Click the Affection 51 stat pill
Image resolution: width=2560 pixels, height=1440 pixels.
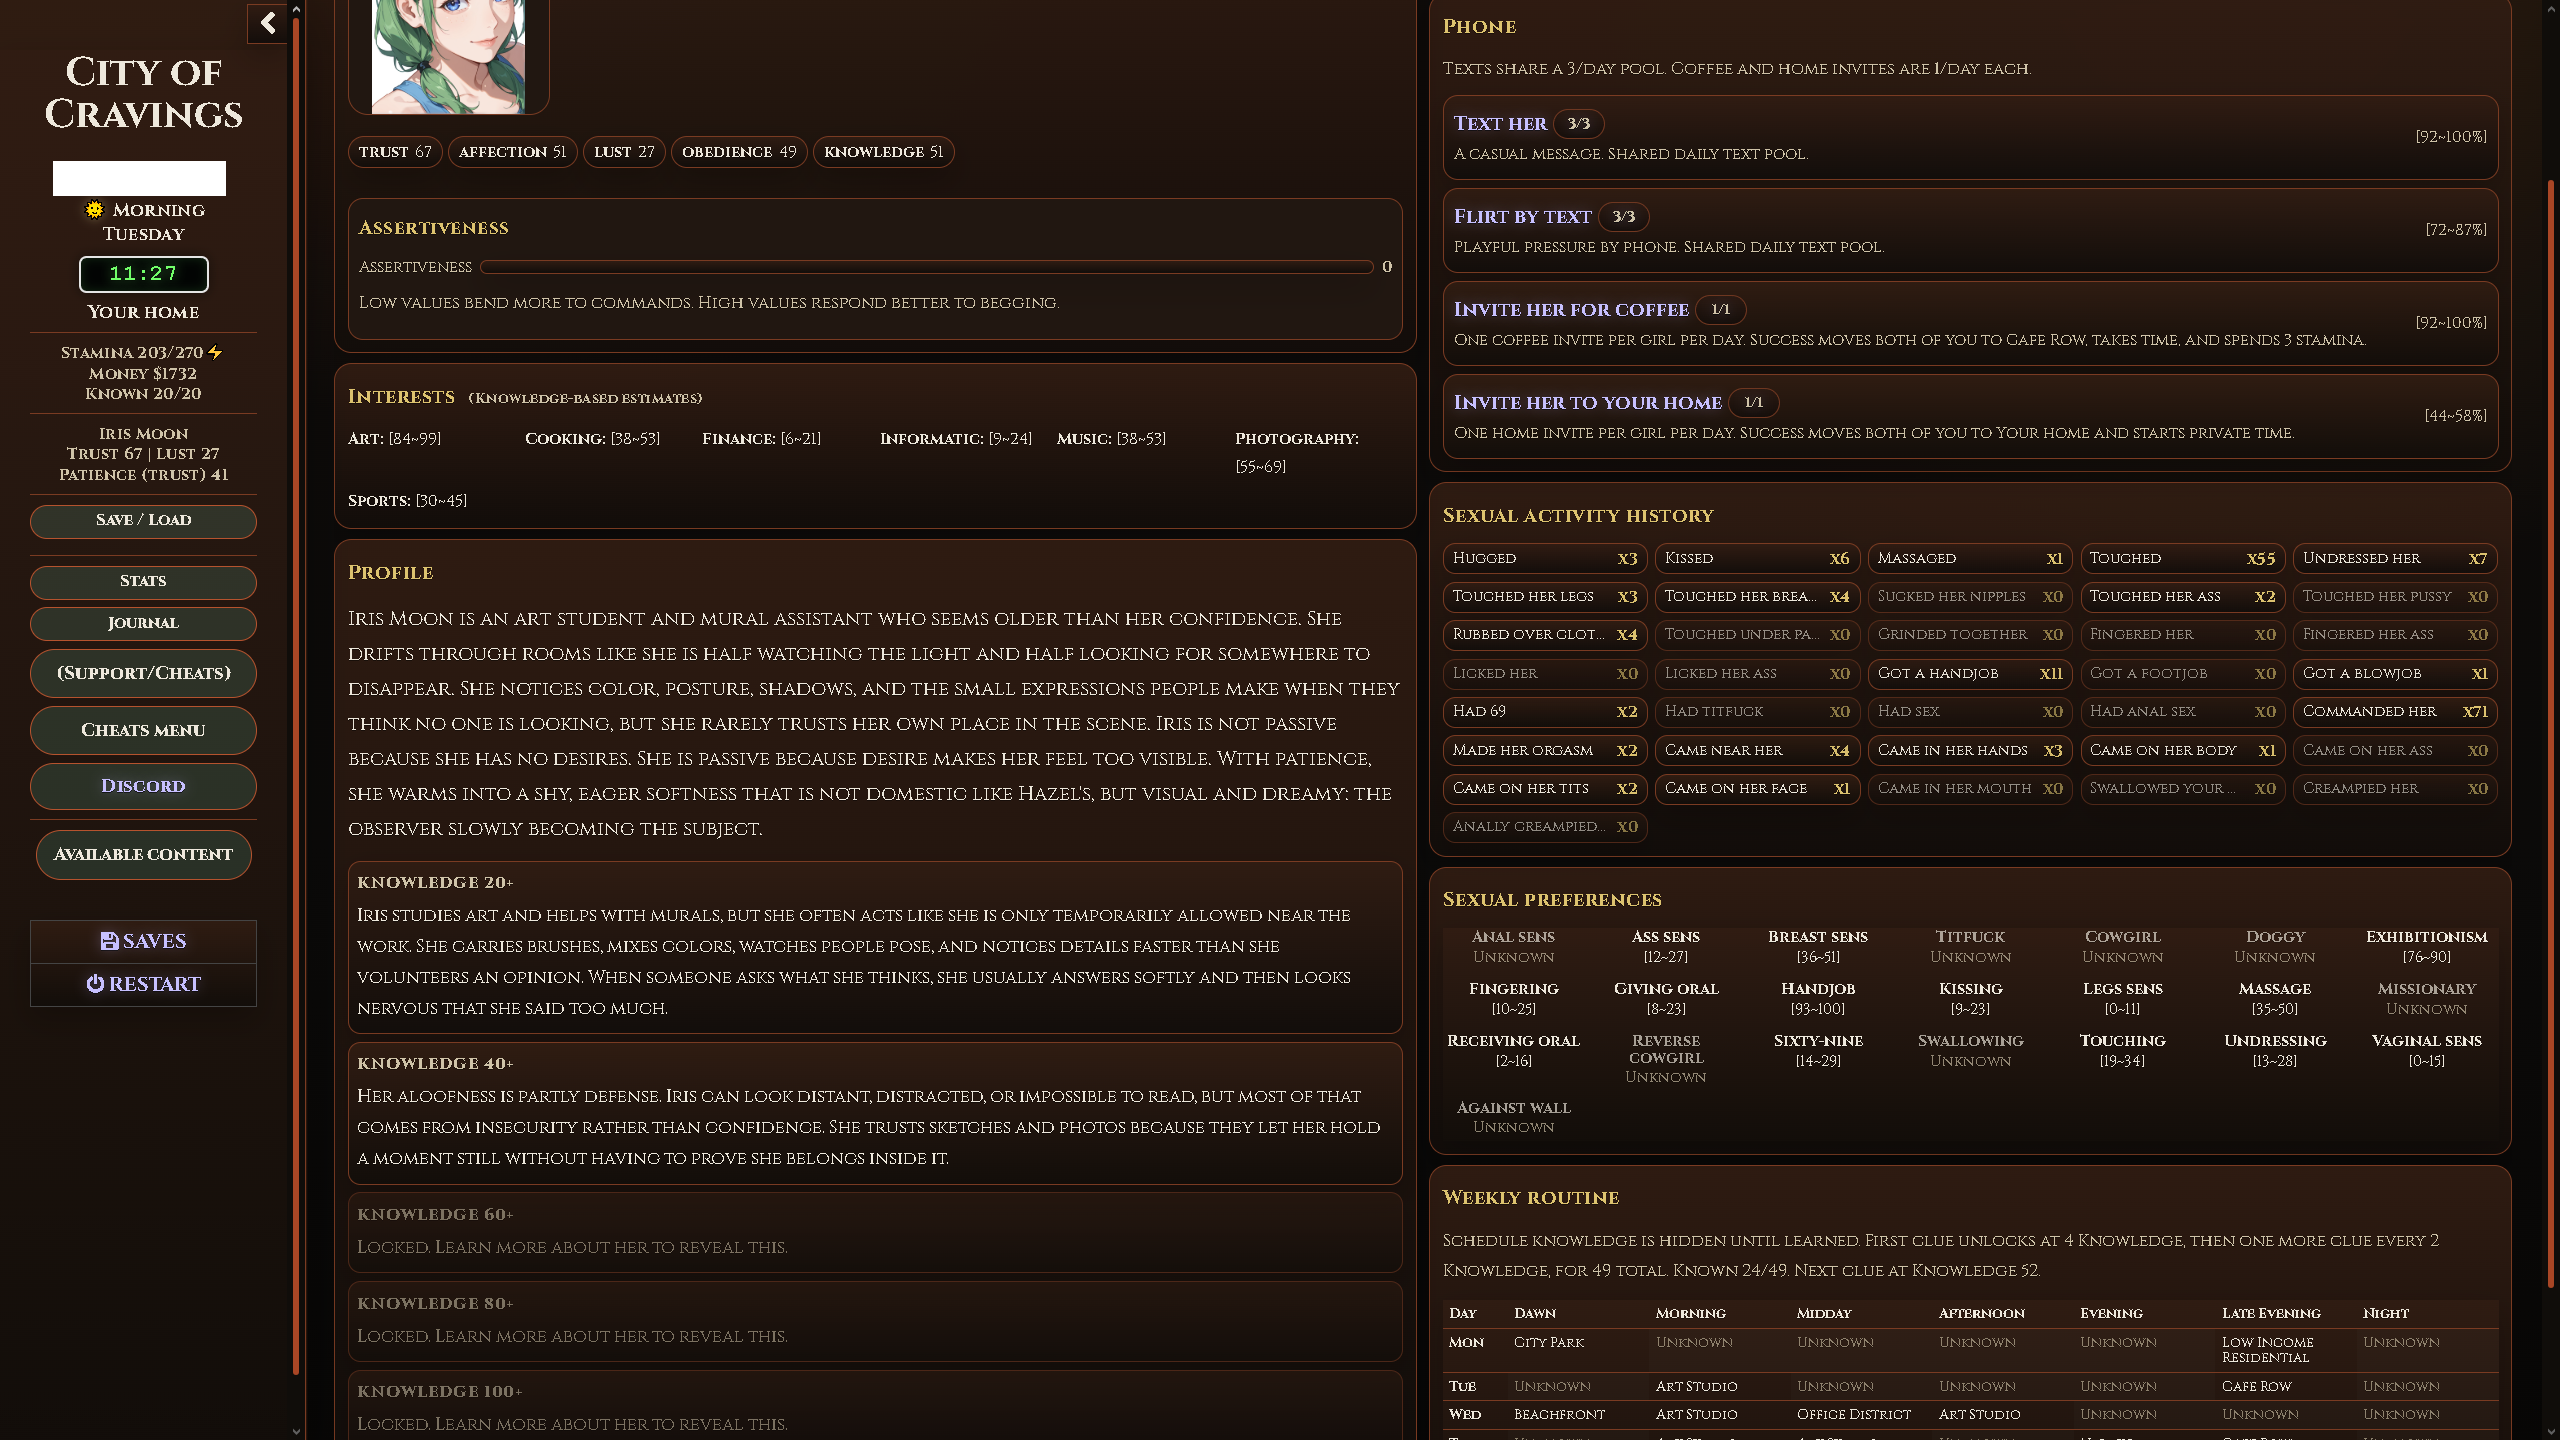[512, 152]
